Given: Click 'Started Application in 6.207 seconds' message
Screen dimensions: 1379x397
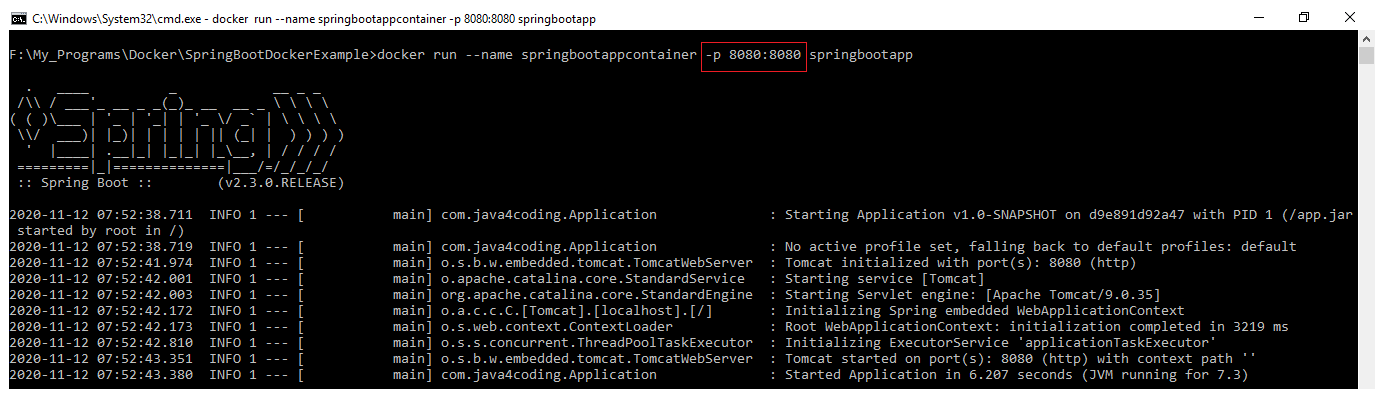Looking at the screenshot, I should 1016,374.
